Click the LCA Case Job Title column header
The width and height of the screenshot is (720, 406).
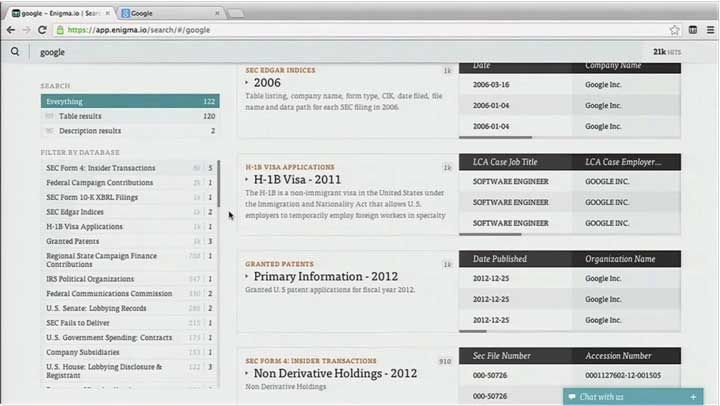pyautogui.click(x=515, y=162)
